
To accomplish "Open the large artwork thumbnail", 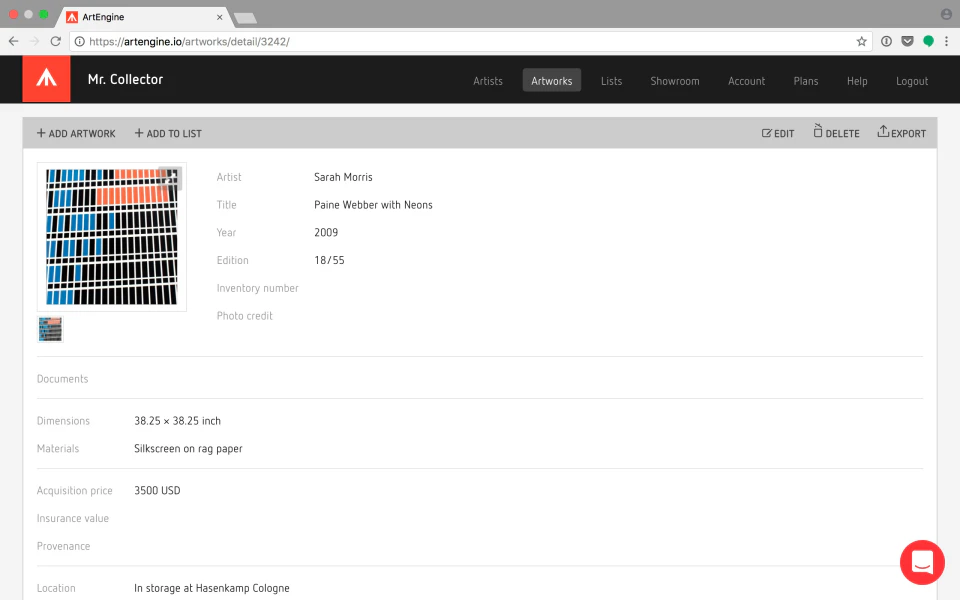I will click(111, 236).
